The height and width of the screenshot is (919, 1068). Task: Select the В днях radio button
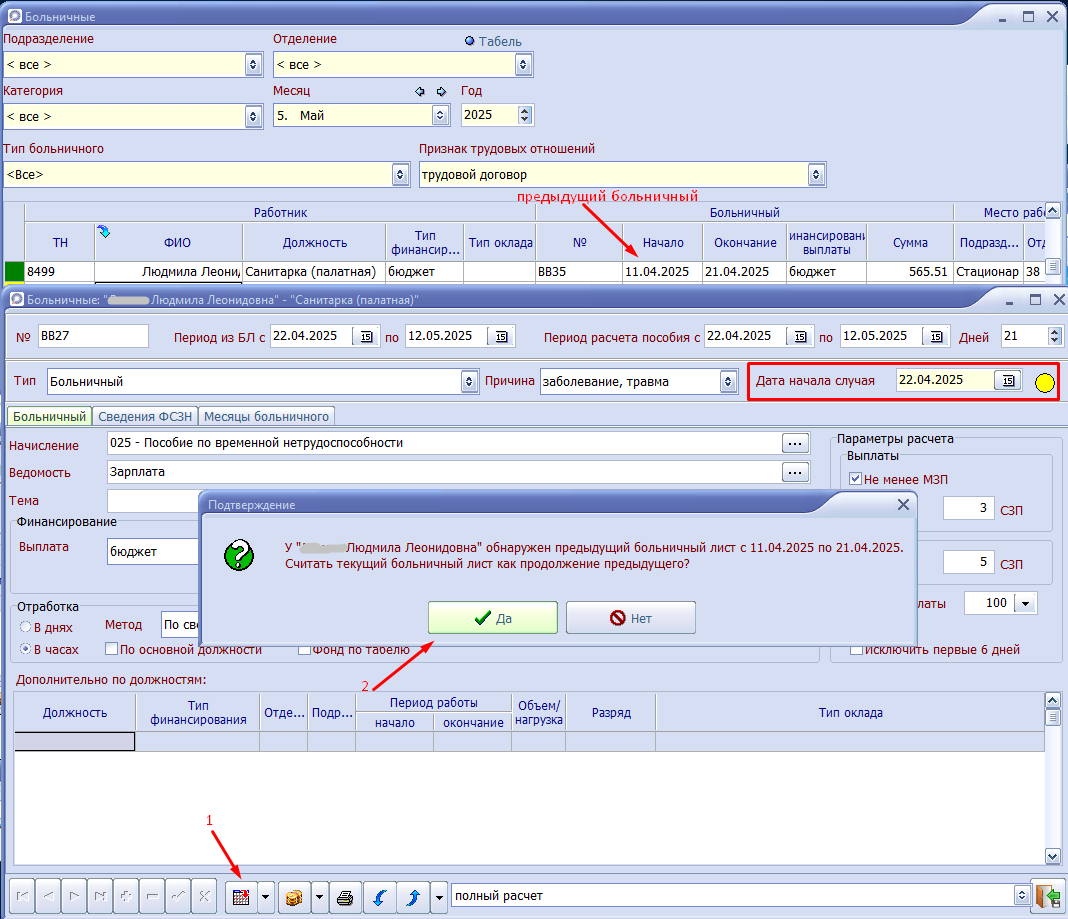[x=26, y=627]
